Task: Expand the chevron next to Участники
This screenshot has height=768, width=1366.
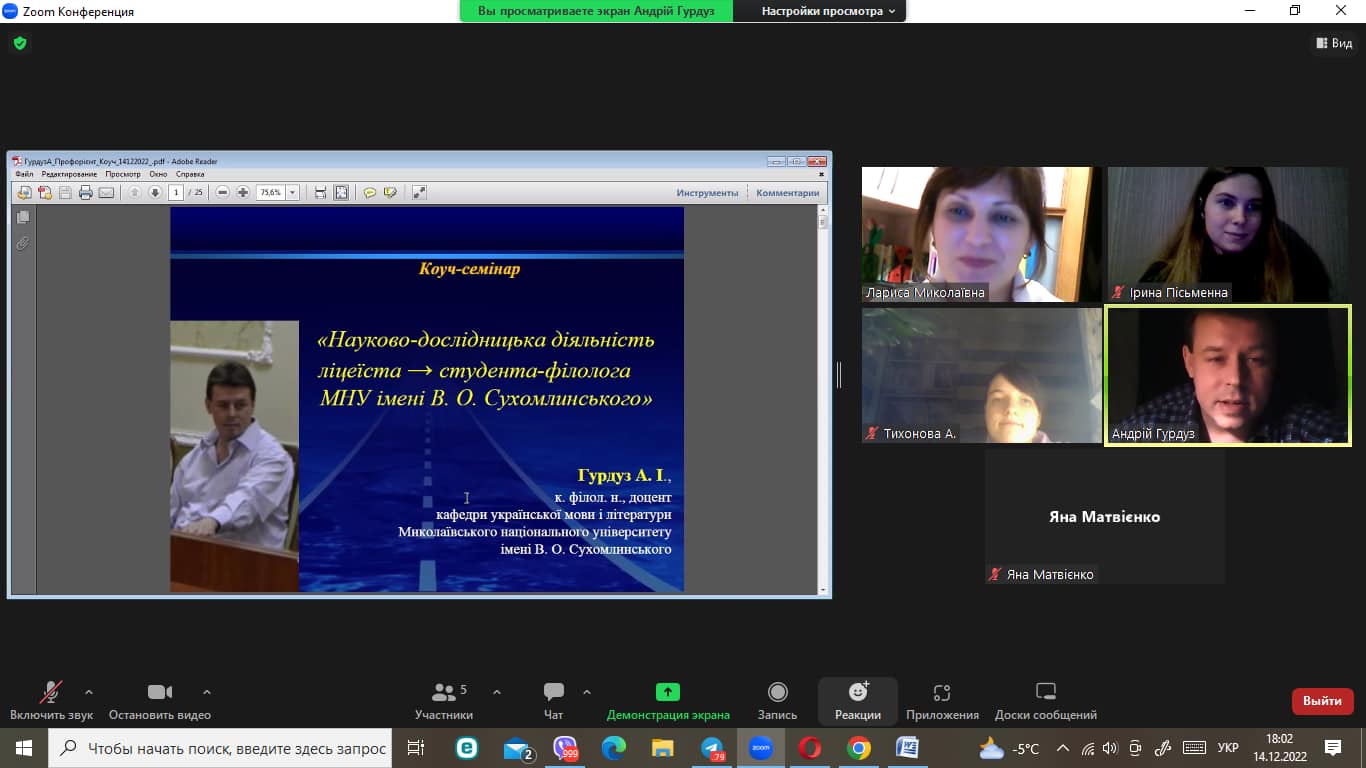Action: (x=497, y=691)
